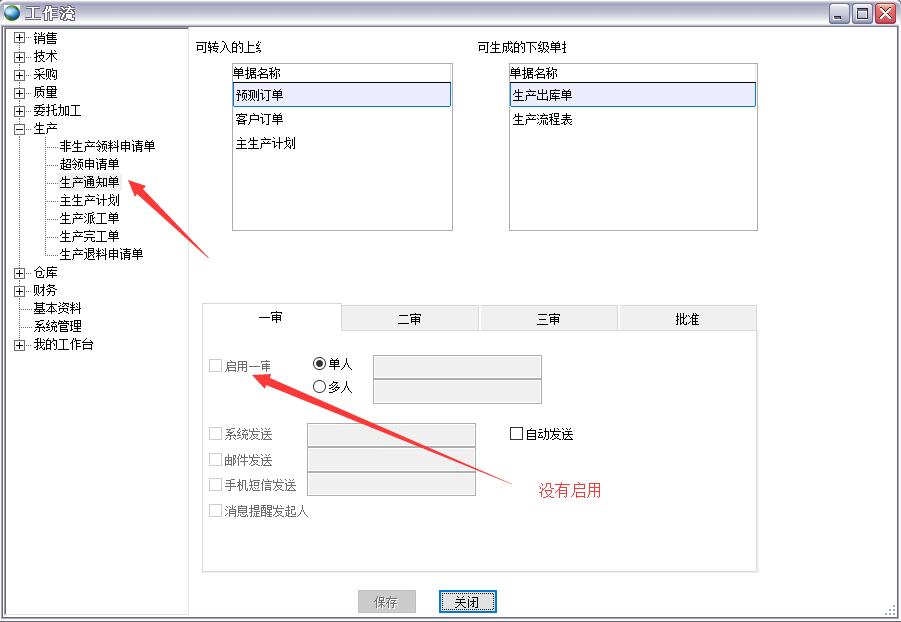Toggle the 自动发送 checkbox
Screen dimensions: 901x622
[517, 434]
